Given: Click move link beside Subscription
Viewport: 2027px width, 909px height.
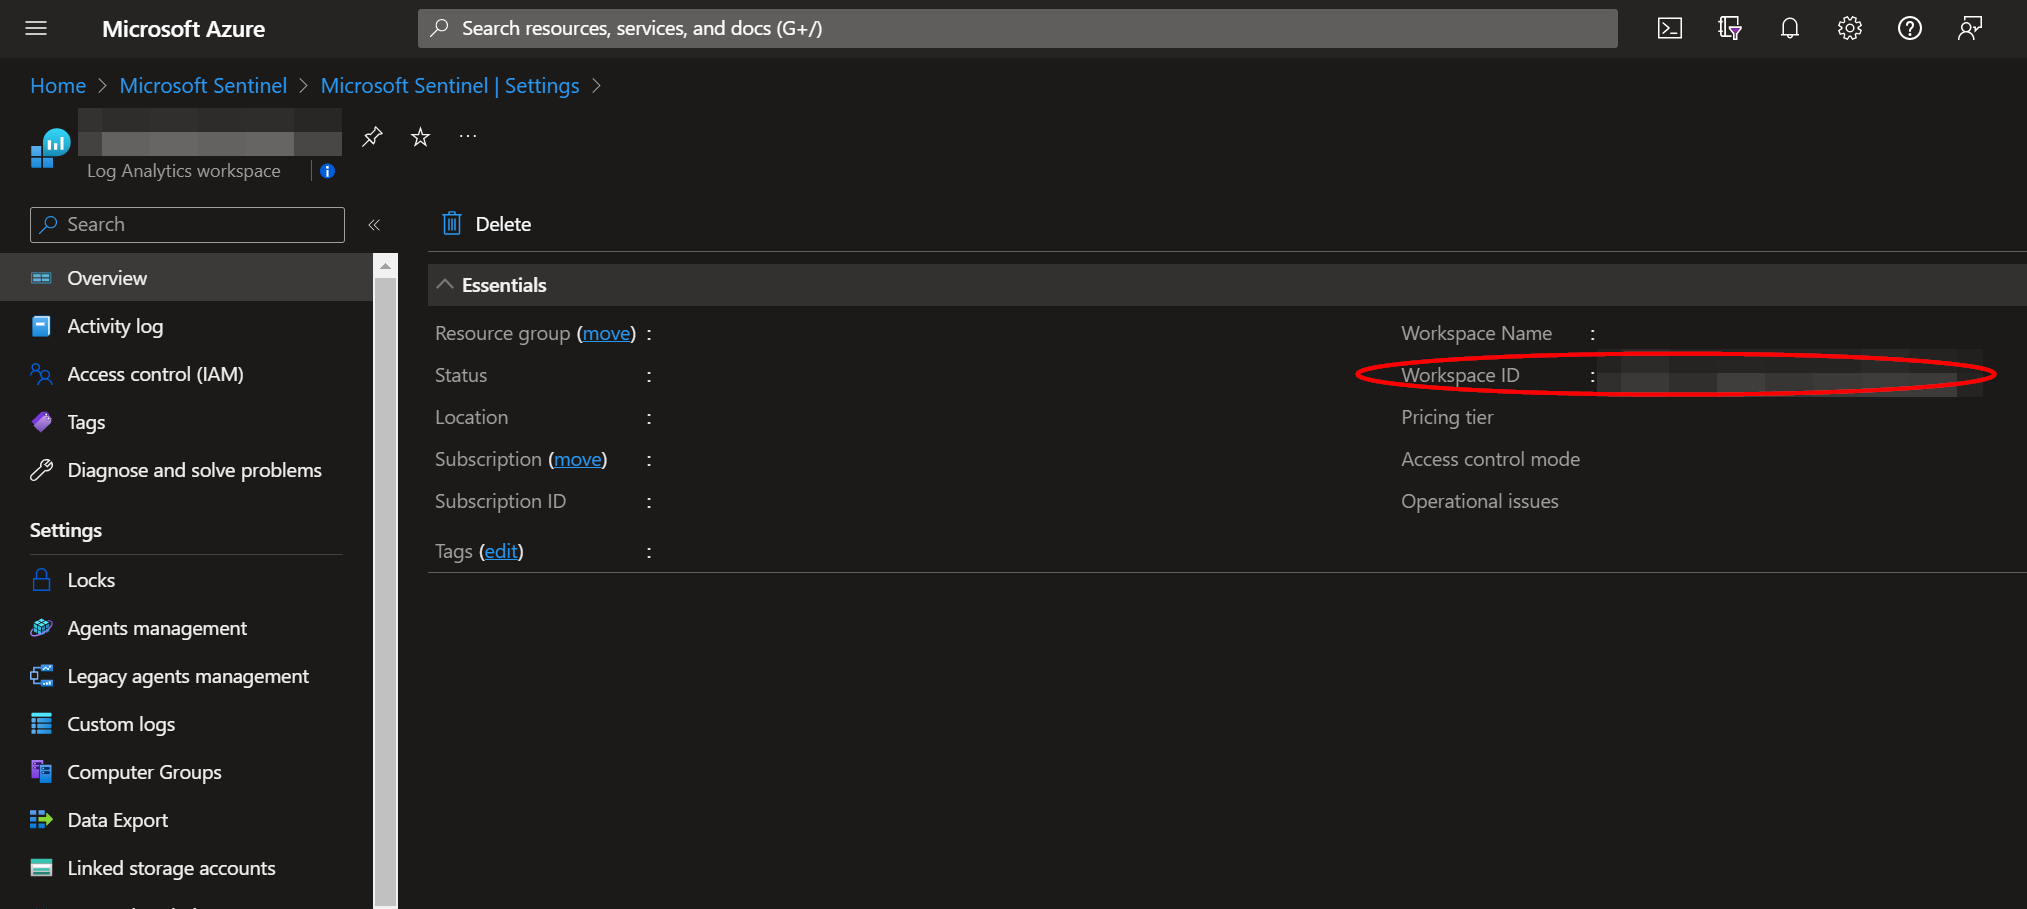Looking at the screenshot, I should (578, 460).
